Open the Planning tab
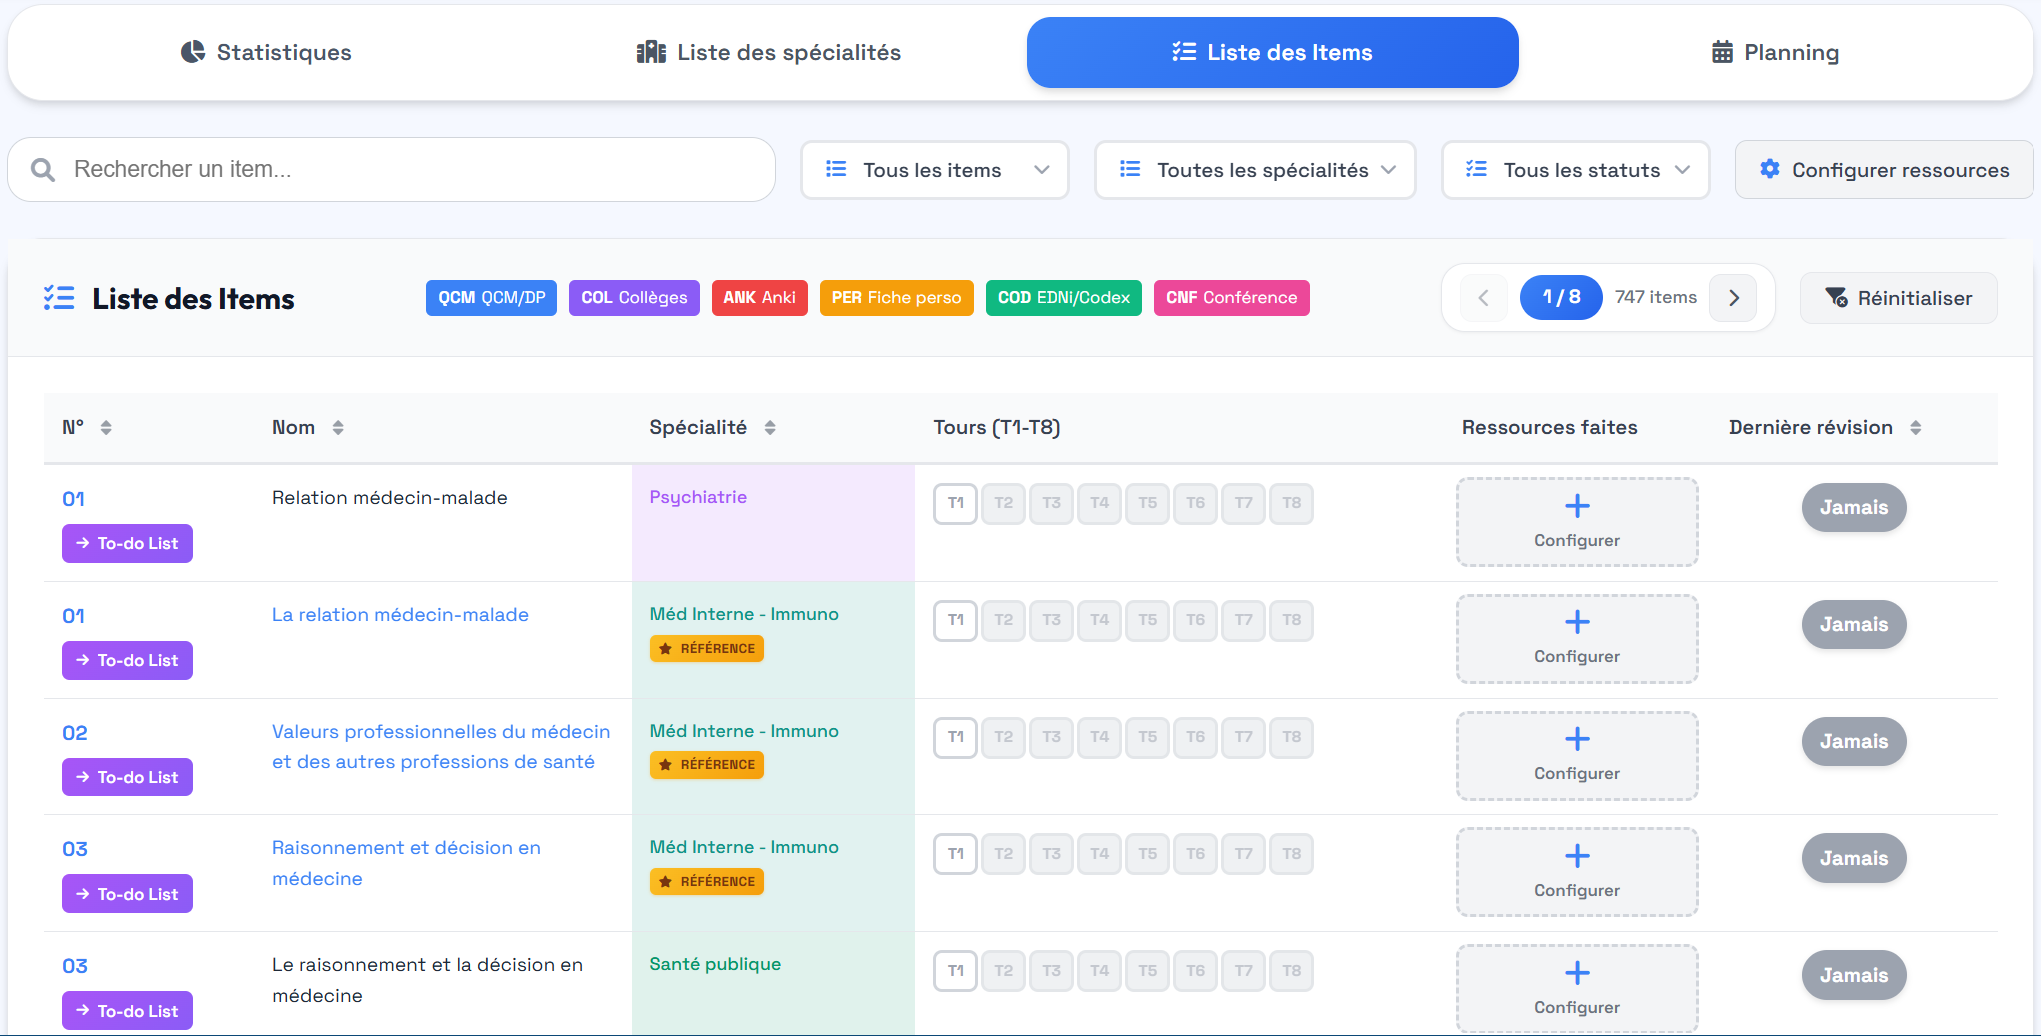The width and height of the screenshot is (2041, 1036). pos(1775,53)
